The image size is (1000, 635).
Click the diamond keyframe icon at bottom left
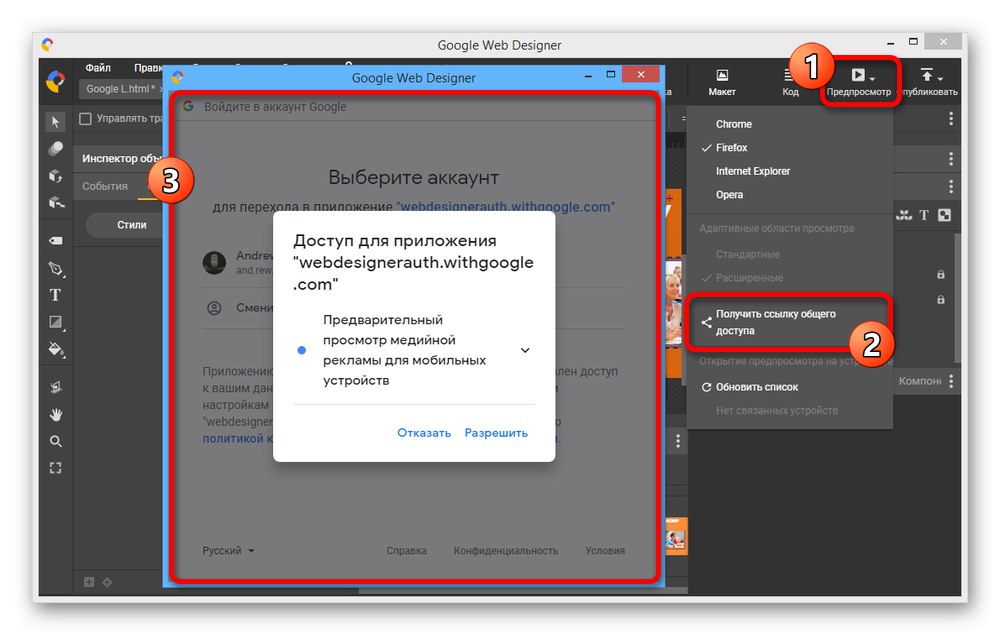point(107,581)
